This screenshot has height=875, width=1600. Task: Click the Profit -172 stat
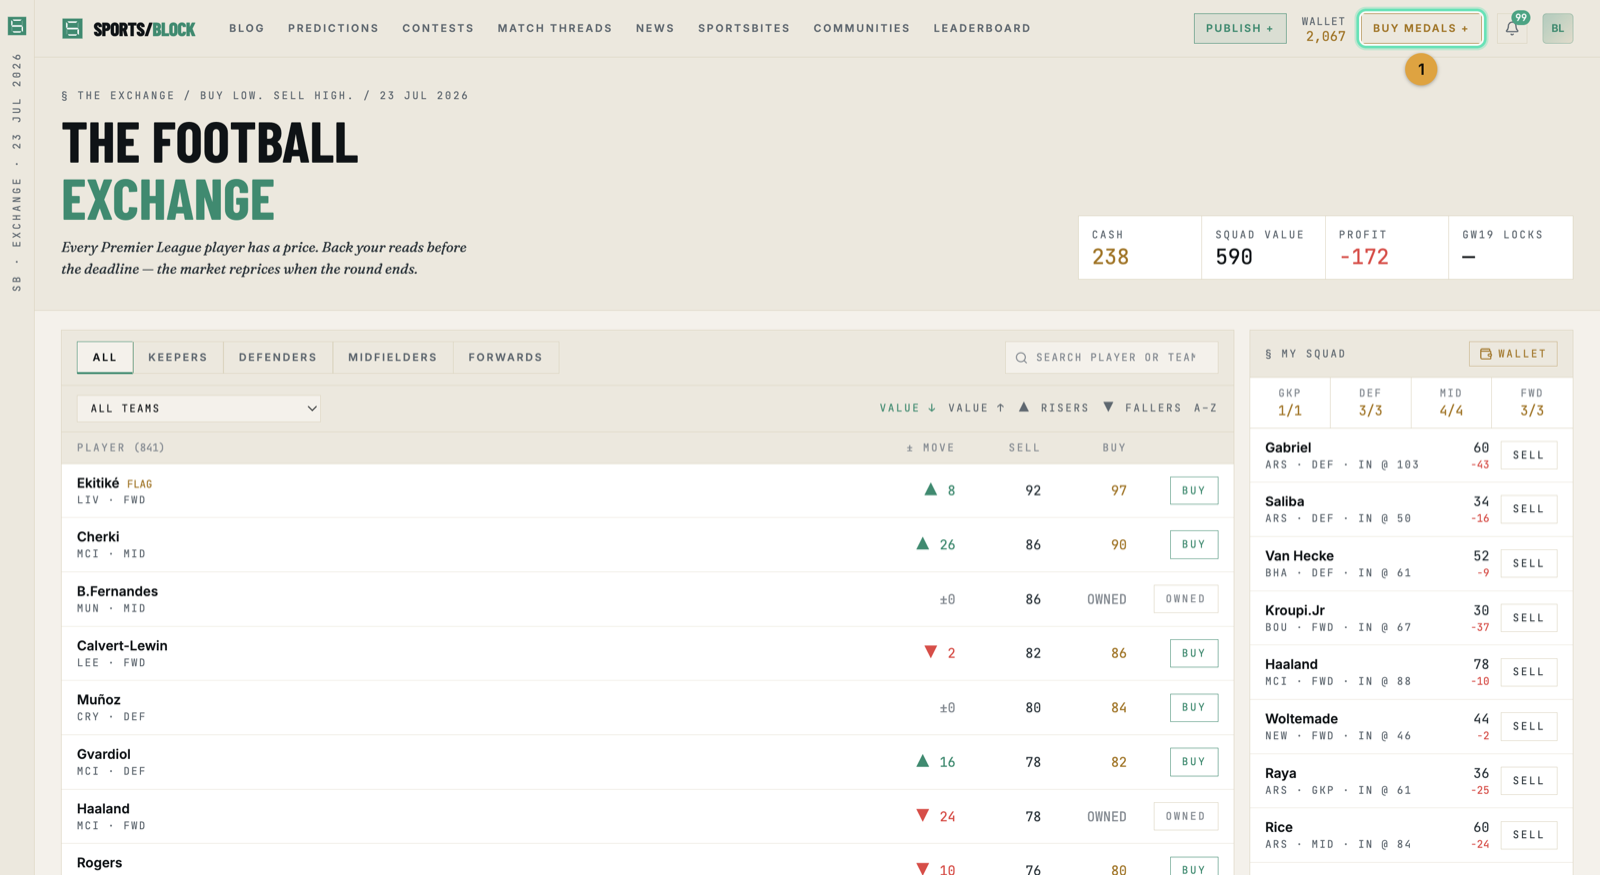tap(1387, 247)
